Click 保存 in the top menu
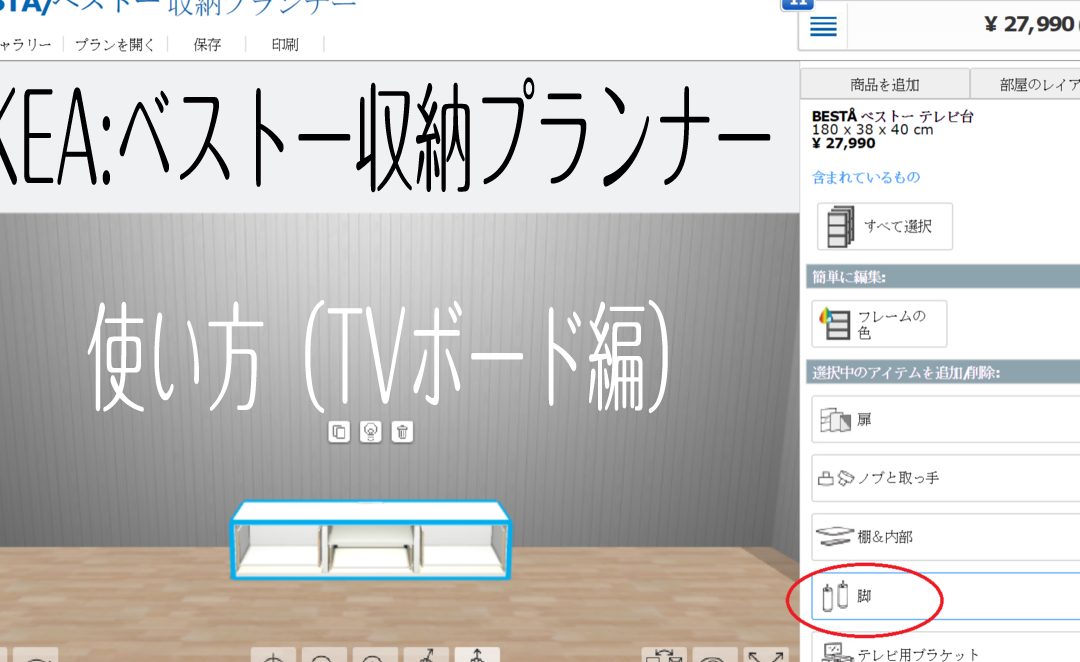Image resolution: width=1080 pixels, height=662 pixels. [207, 45]
